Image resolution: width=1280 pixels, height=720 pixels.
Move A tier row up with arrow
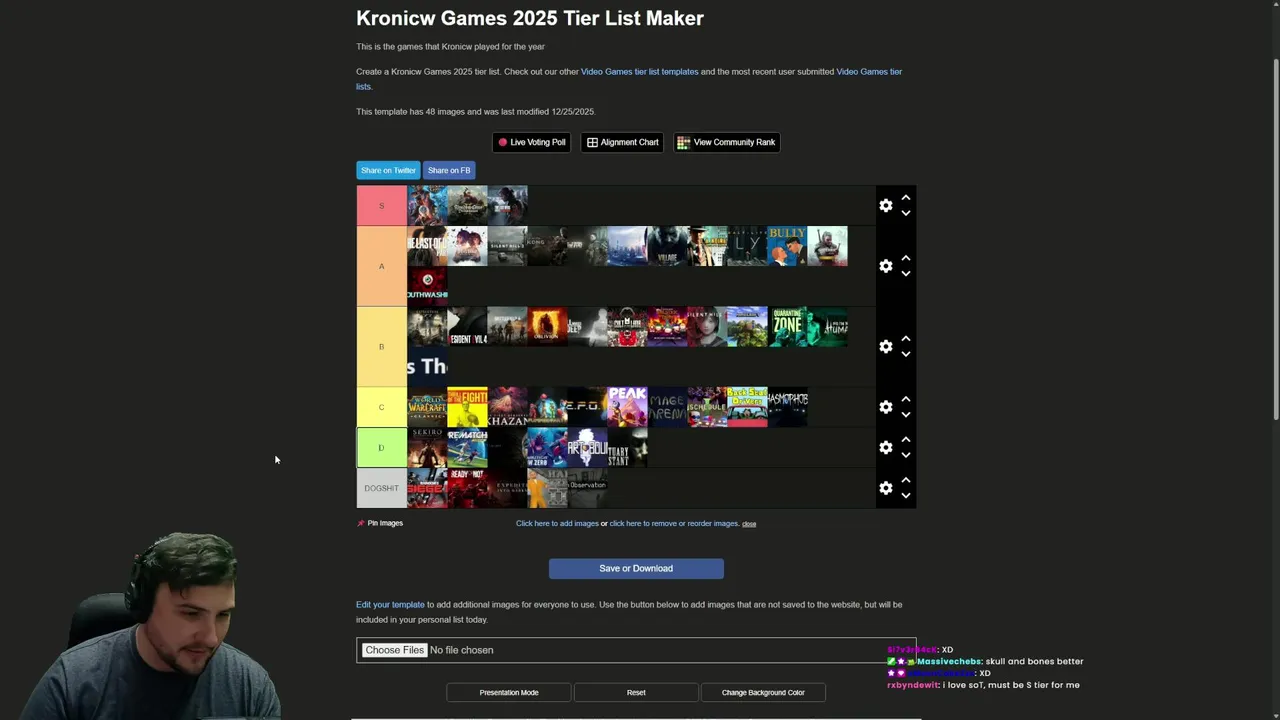coord(905,259)
